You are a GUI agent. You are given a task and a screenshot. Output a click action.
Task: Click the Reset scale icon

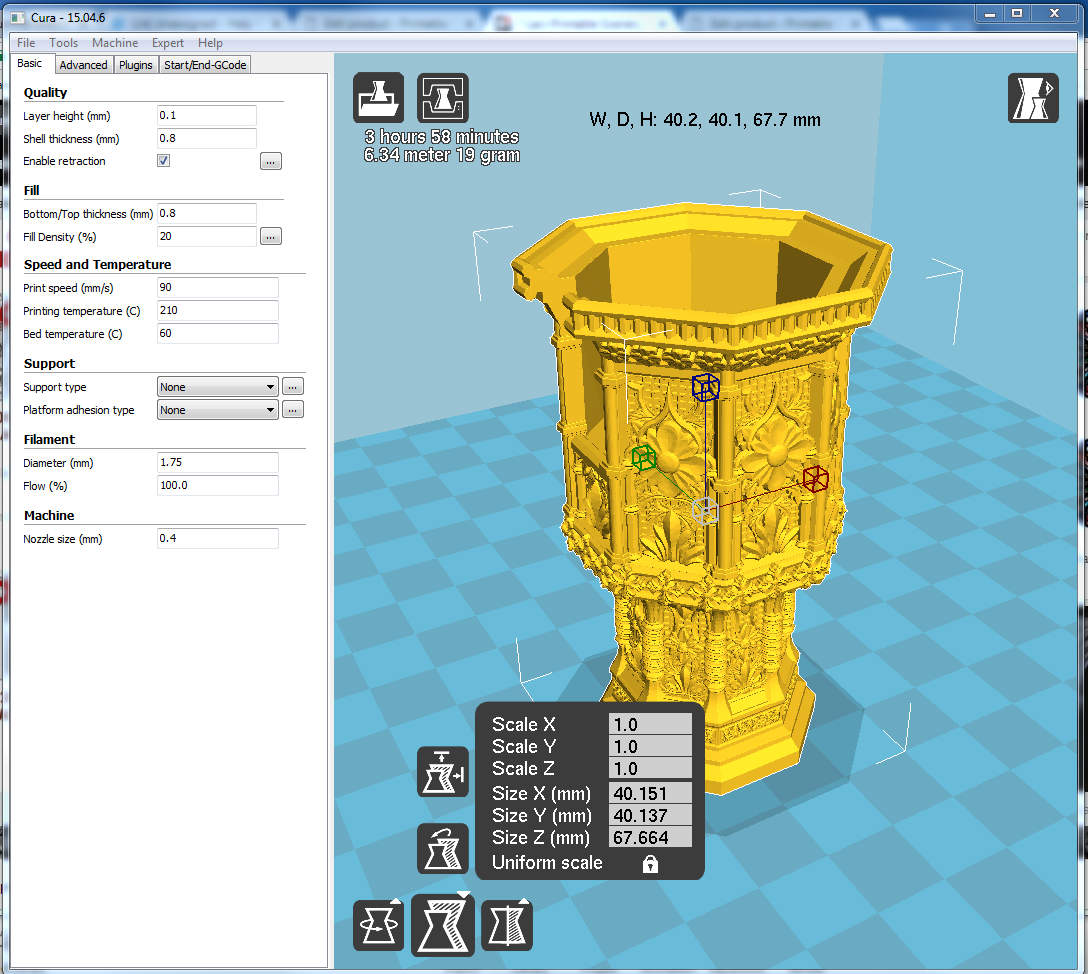pos(442,849)
